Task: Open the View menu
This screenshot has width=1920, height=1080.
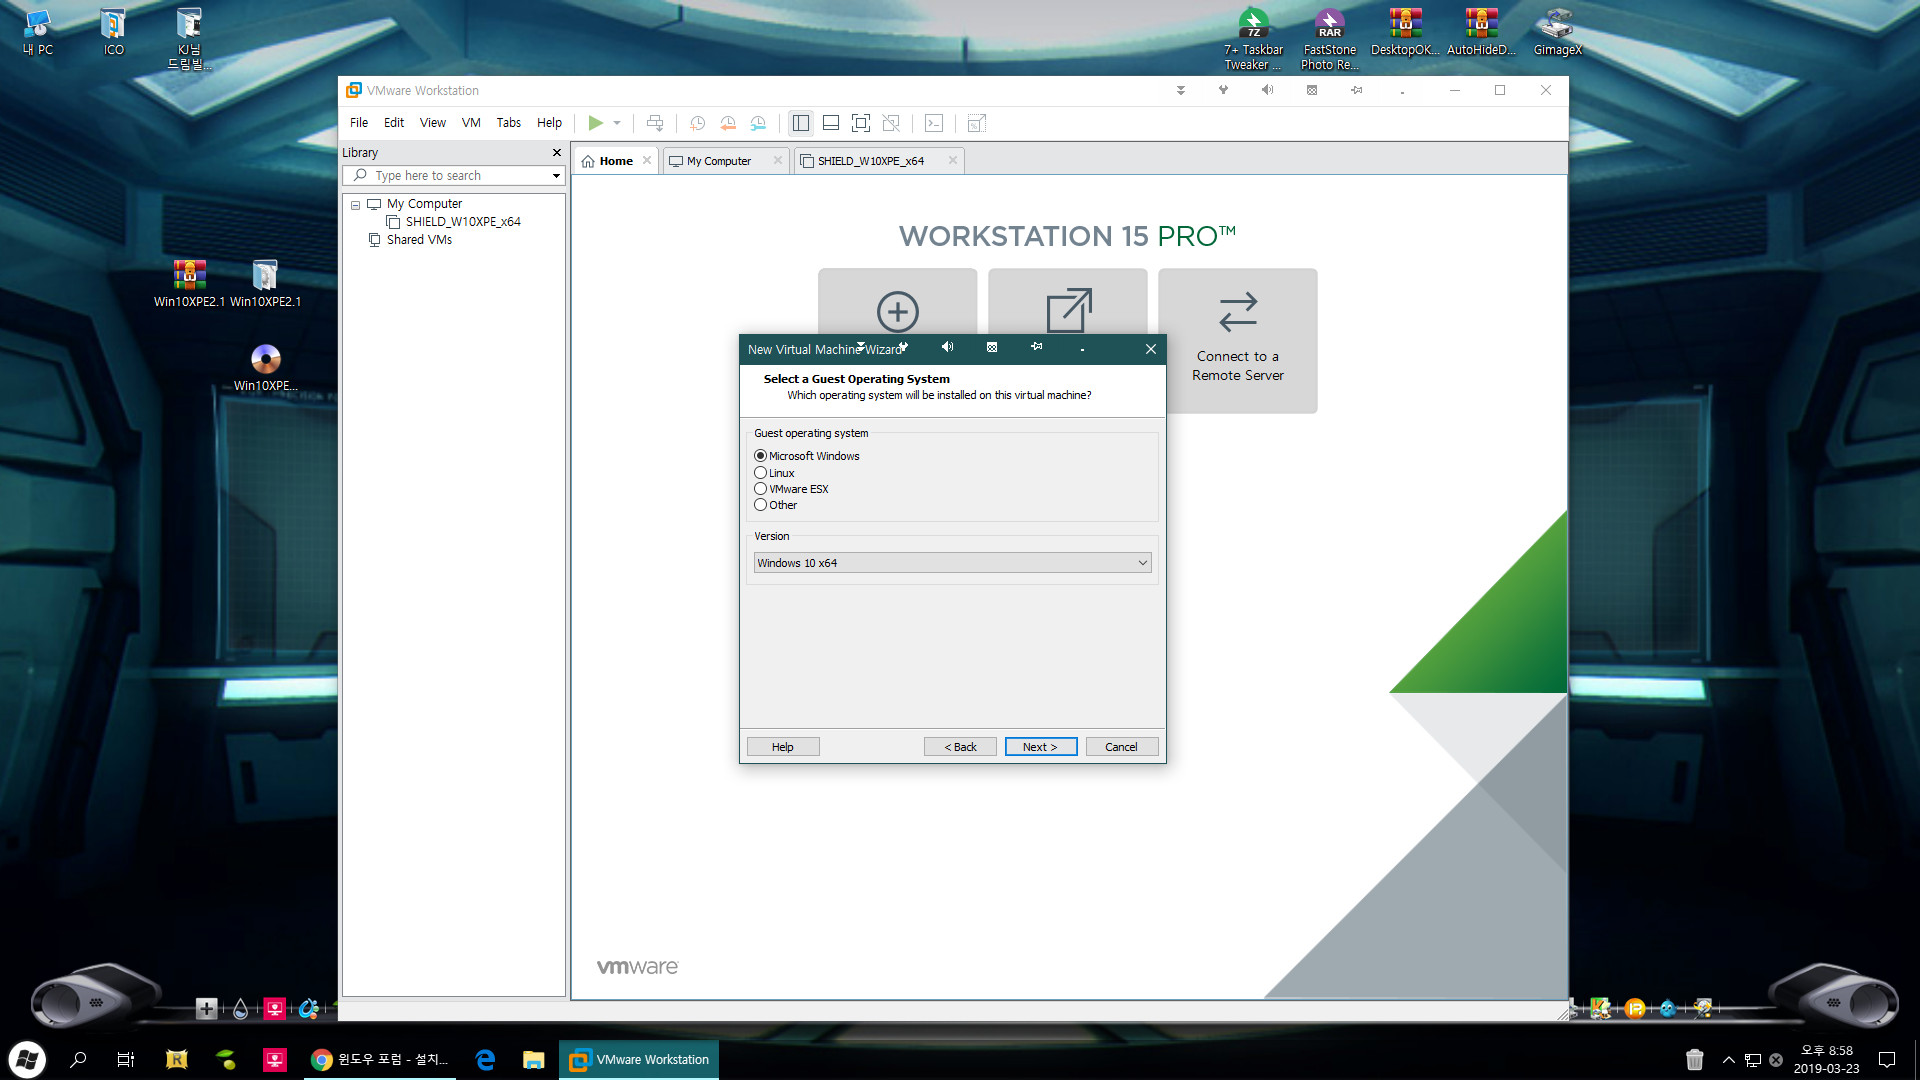Action: [x=433, y=123]
